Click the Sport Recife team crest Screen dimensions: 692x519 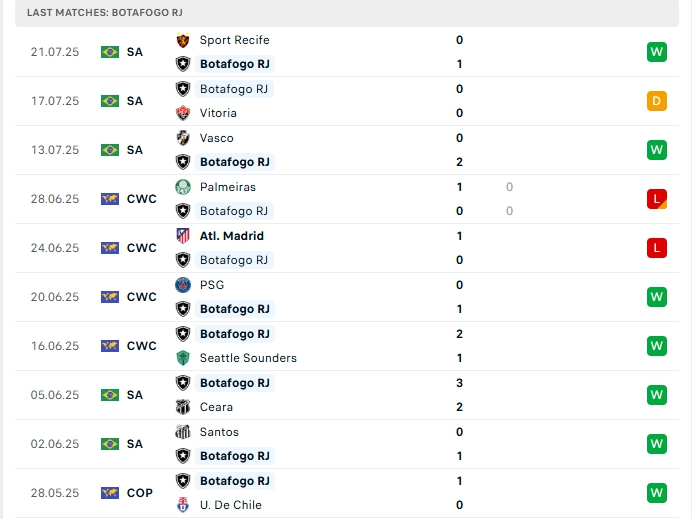tap(183, 40)
